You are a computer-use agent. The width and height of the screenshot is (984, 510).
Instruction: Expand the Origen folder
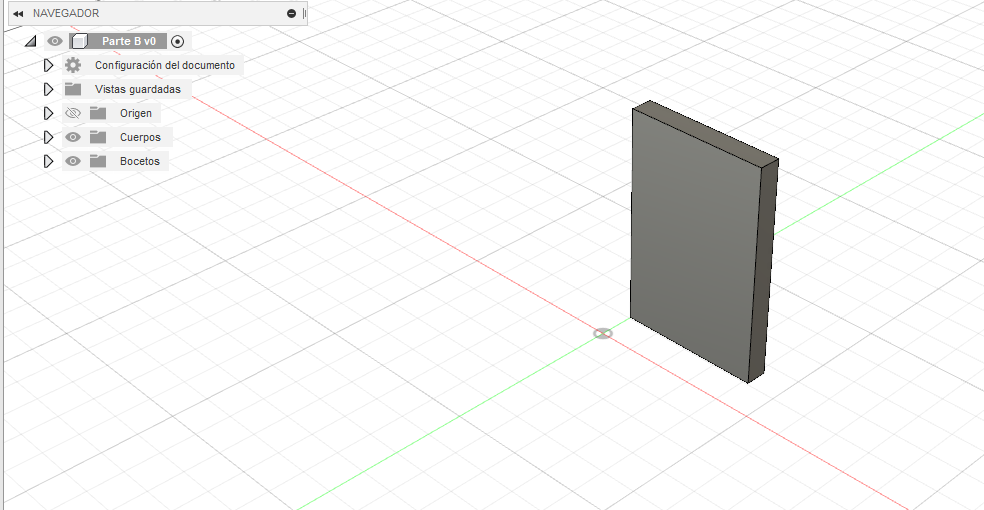coord(48,114)
